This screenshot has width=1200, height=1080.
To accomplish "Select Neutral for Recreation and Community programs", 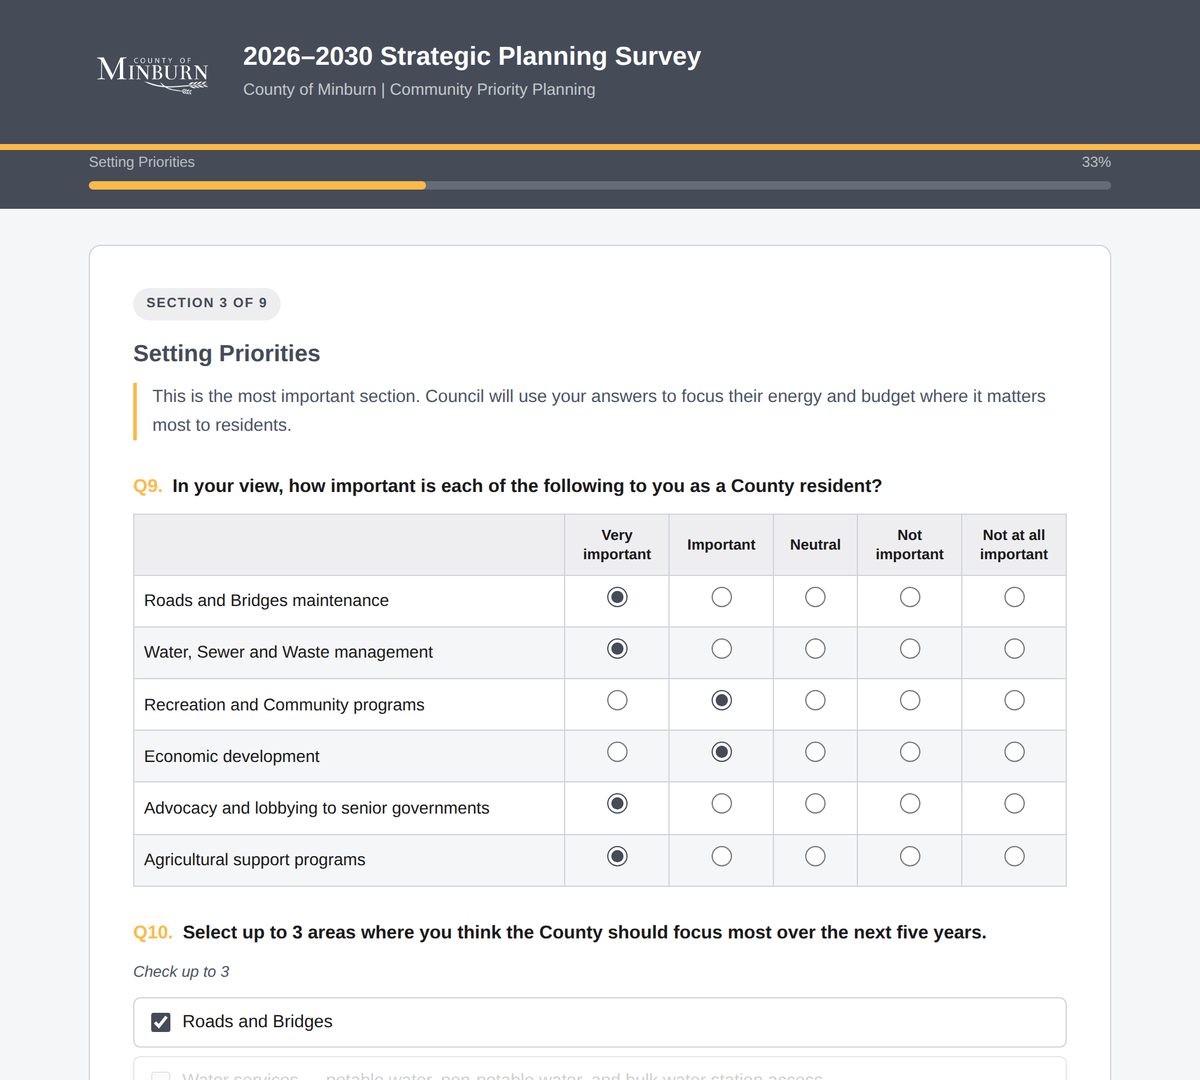I will click(815, 700).
